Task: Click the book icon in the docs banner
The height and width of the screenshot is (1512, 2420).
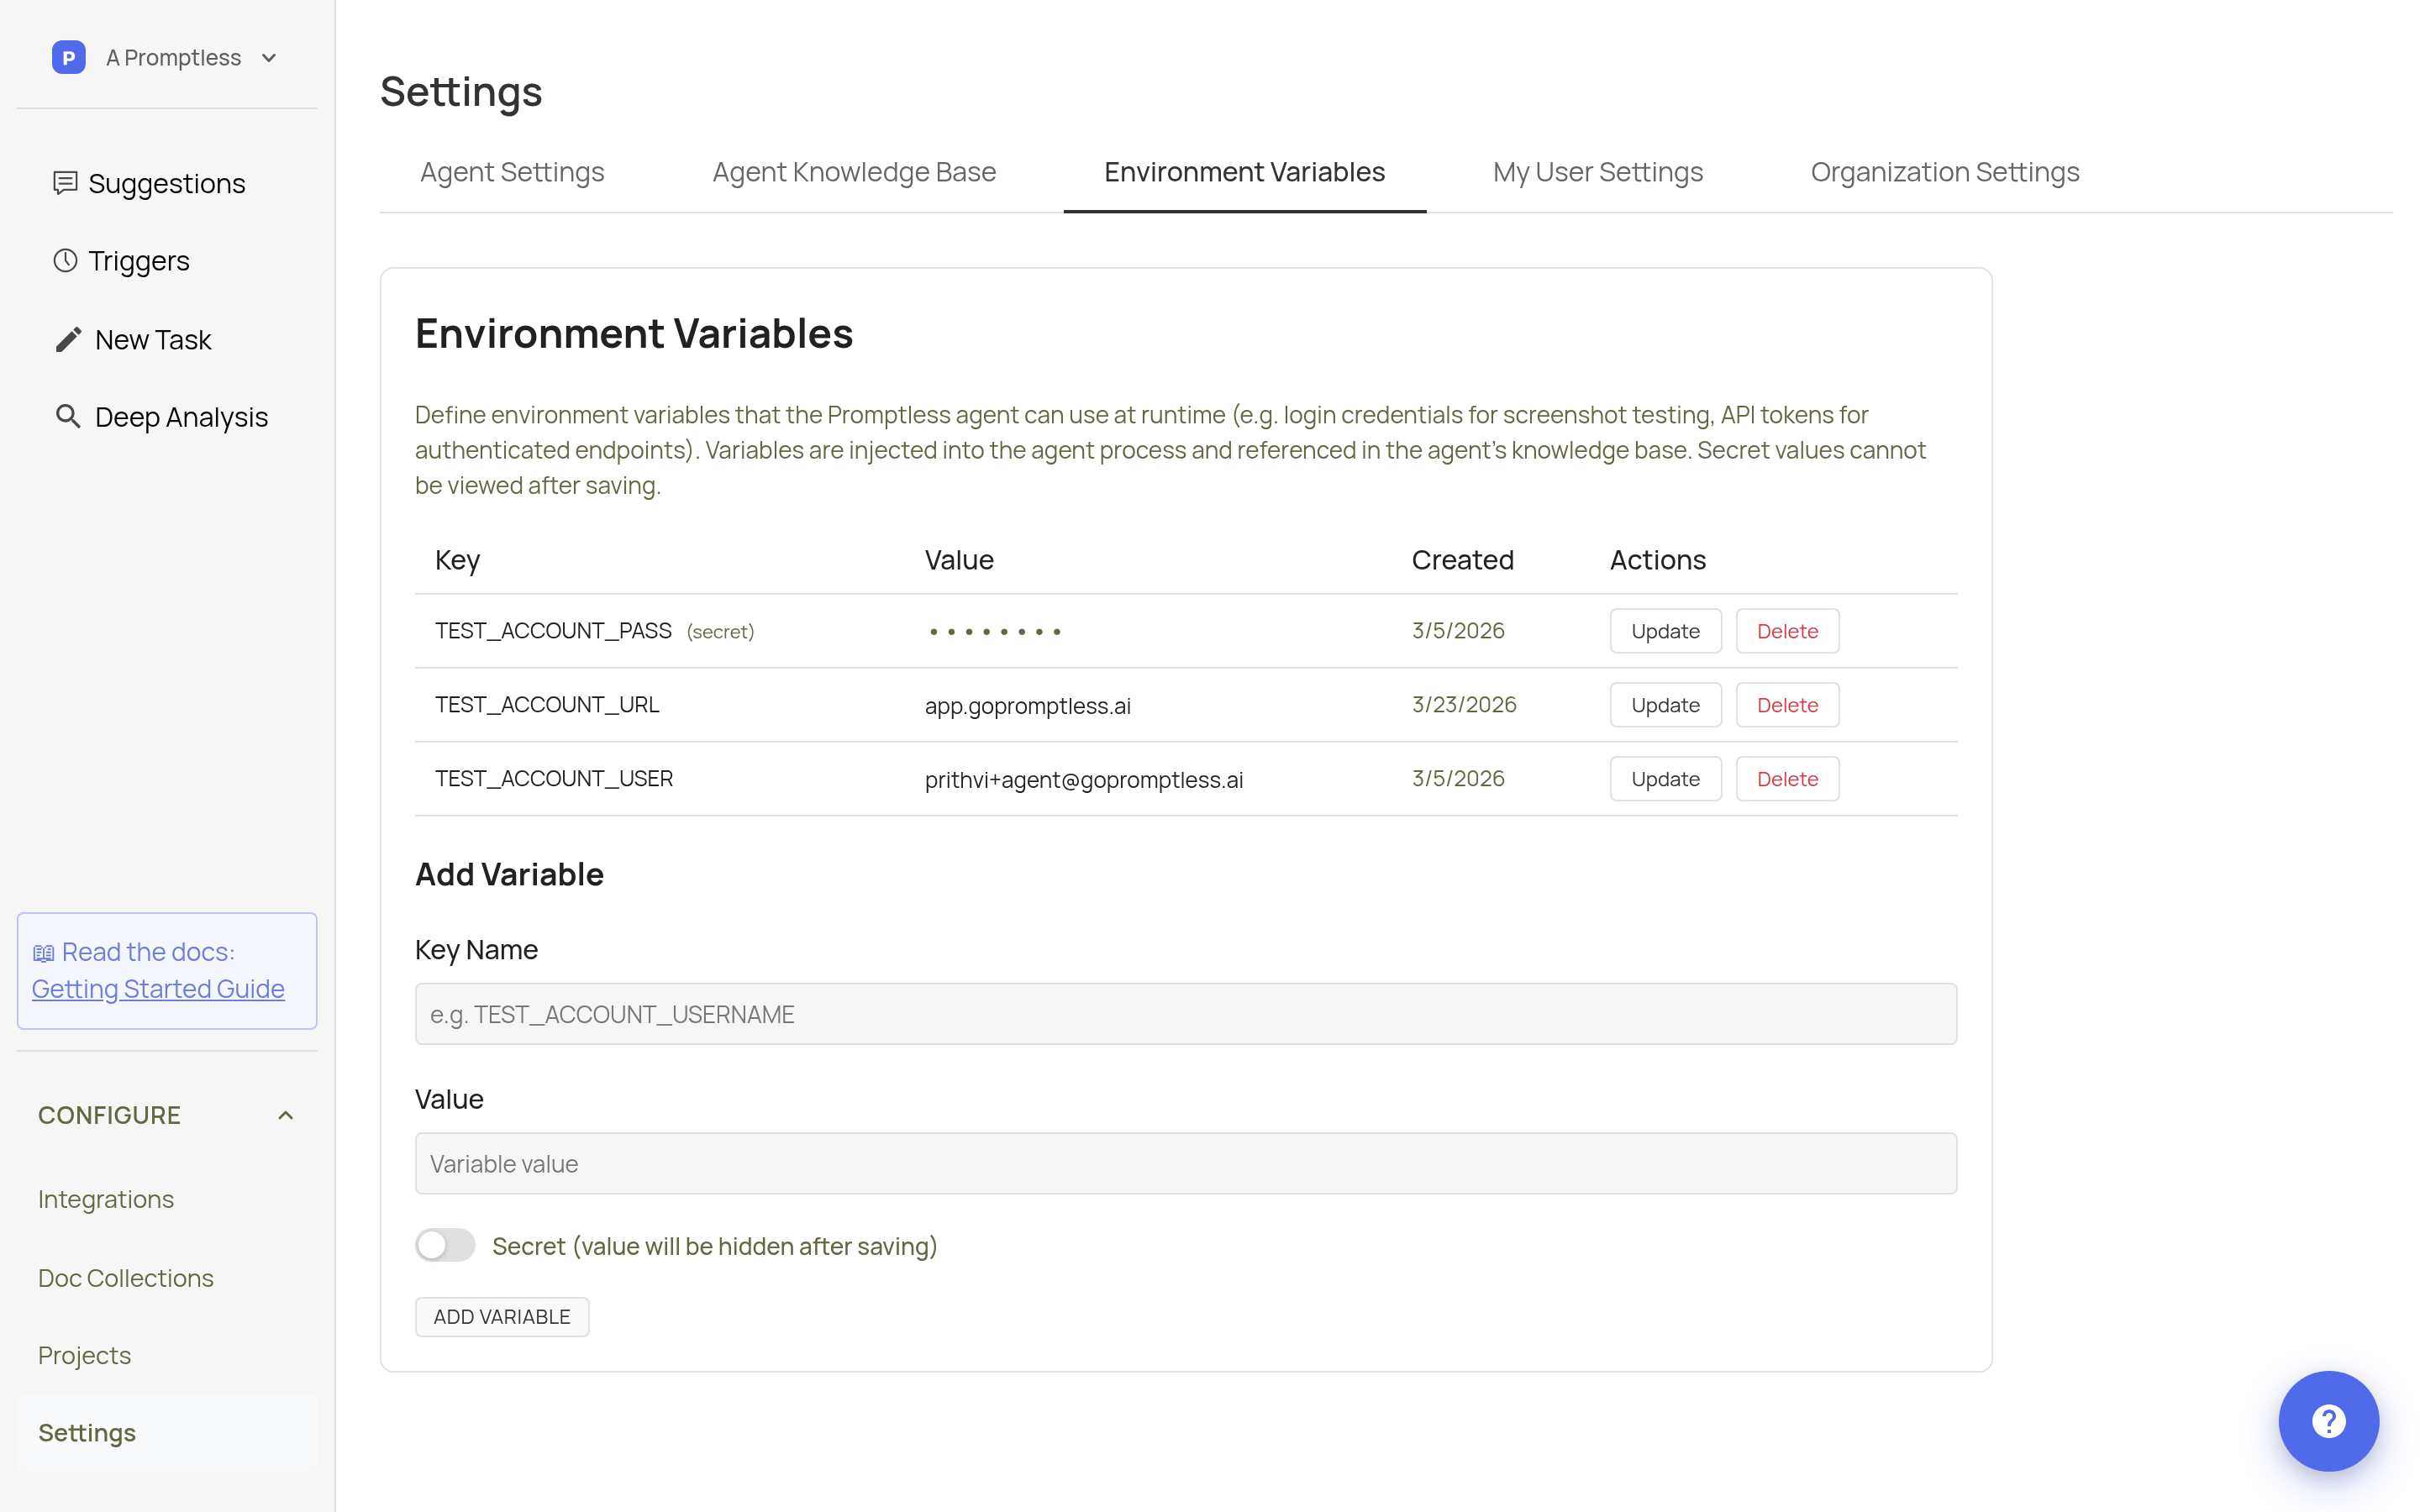Action: click(x=44, y=951)
